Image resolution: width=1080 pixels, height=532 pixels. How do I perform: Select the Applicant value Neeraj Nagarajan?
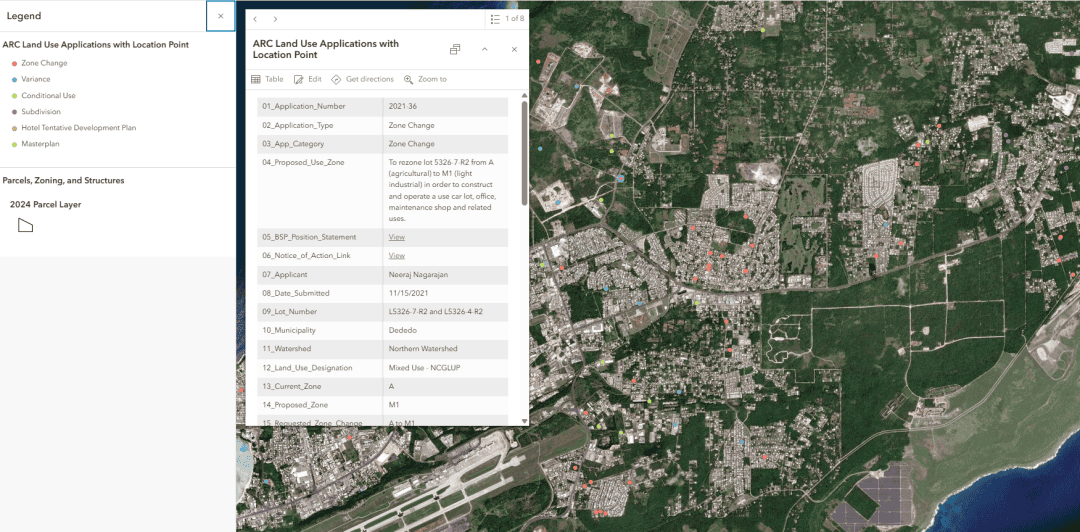click(421, 274)
